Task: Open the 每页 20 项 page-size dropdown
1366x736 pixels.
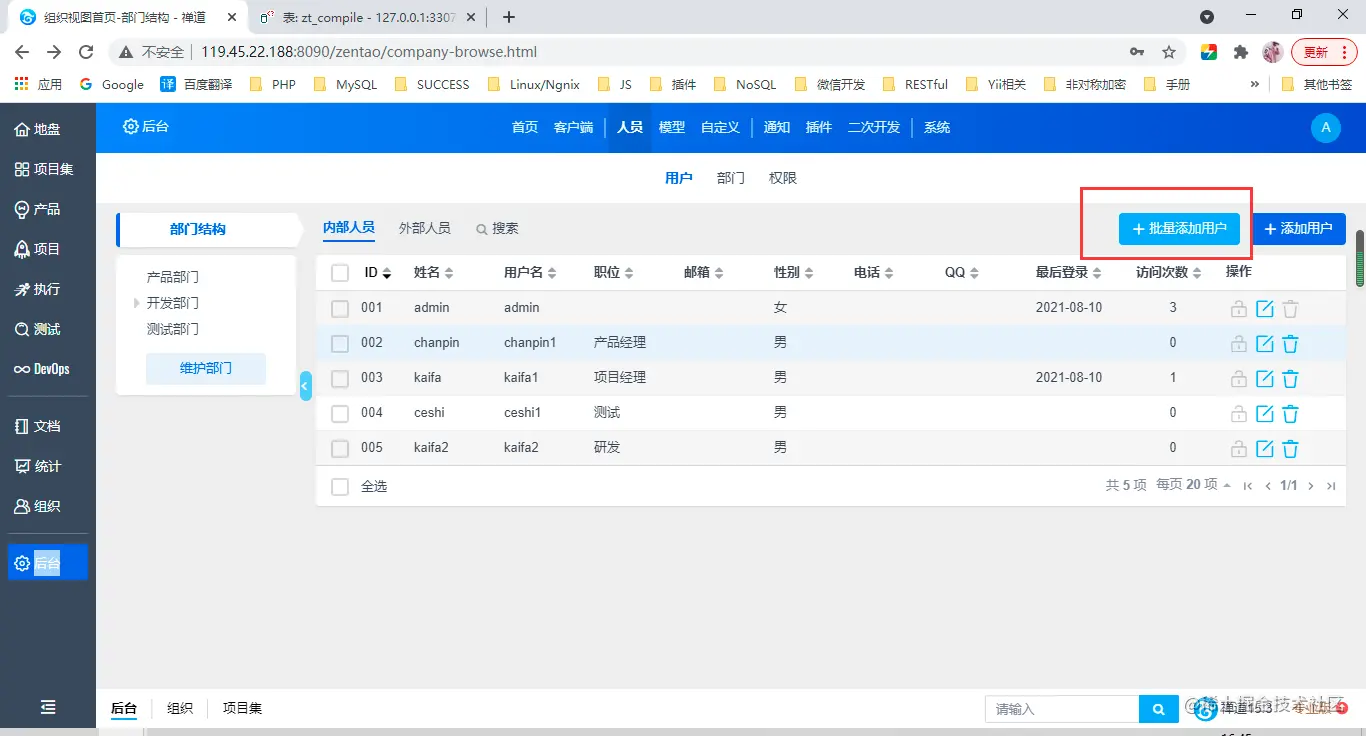Action: tap(1193, 485)
